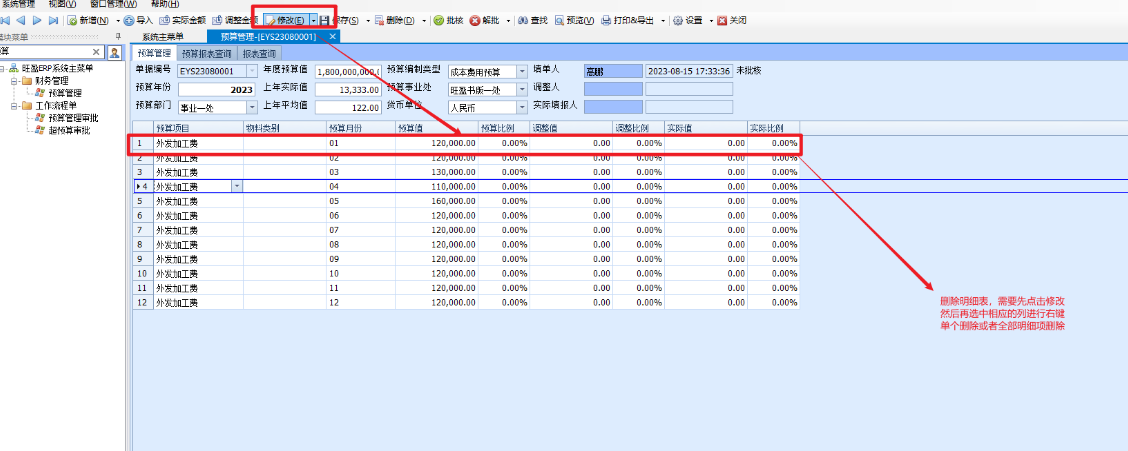The width and height of the screenshot is (1128, 451).
Task: Click the 保存(S) save disk icon
Action: point(324,21)
